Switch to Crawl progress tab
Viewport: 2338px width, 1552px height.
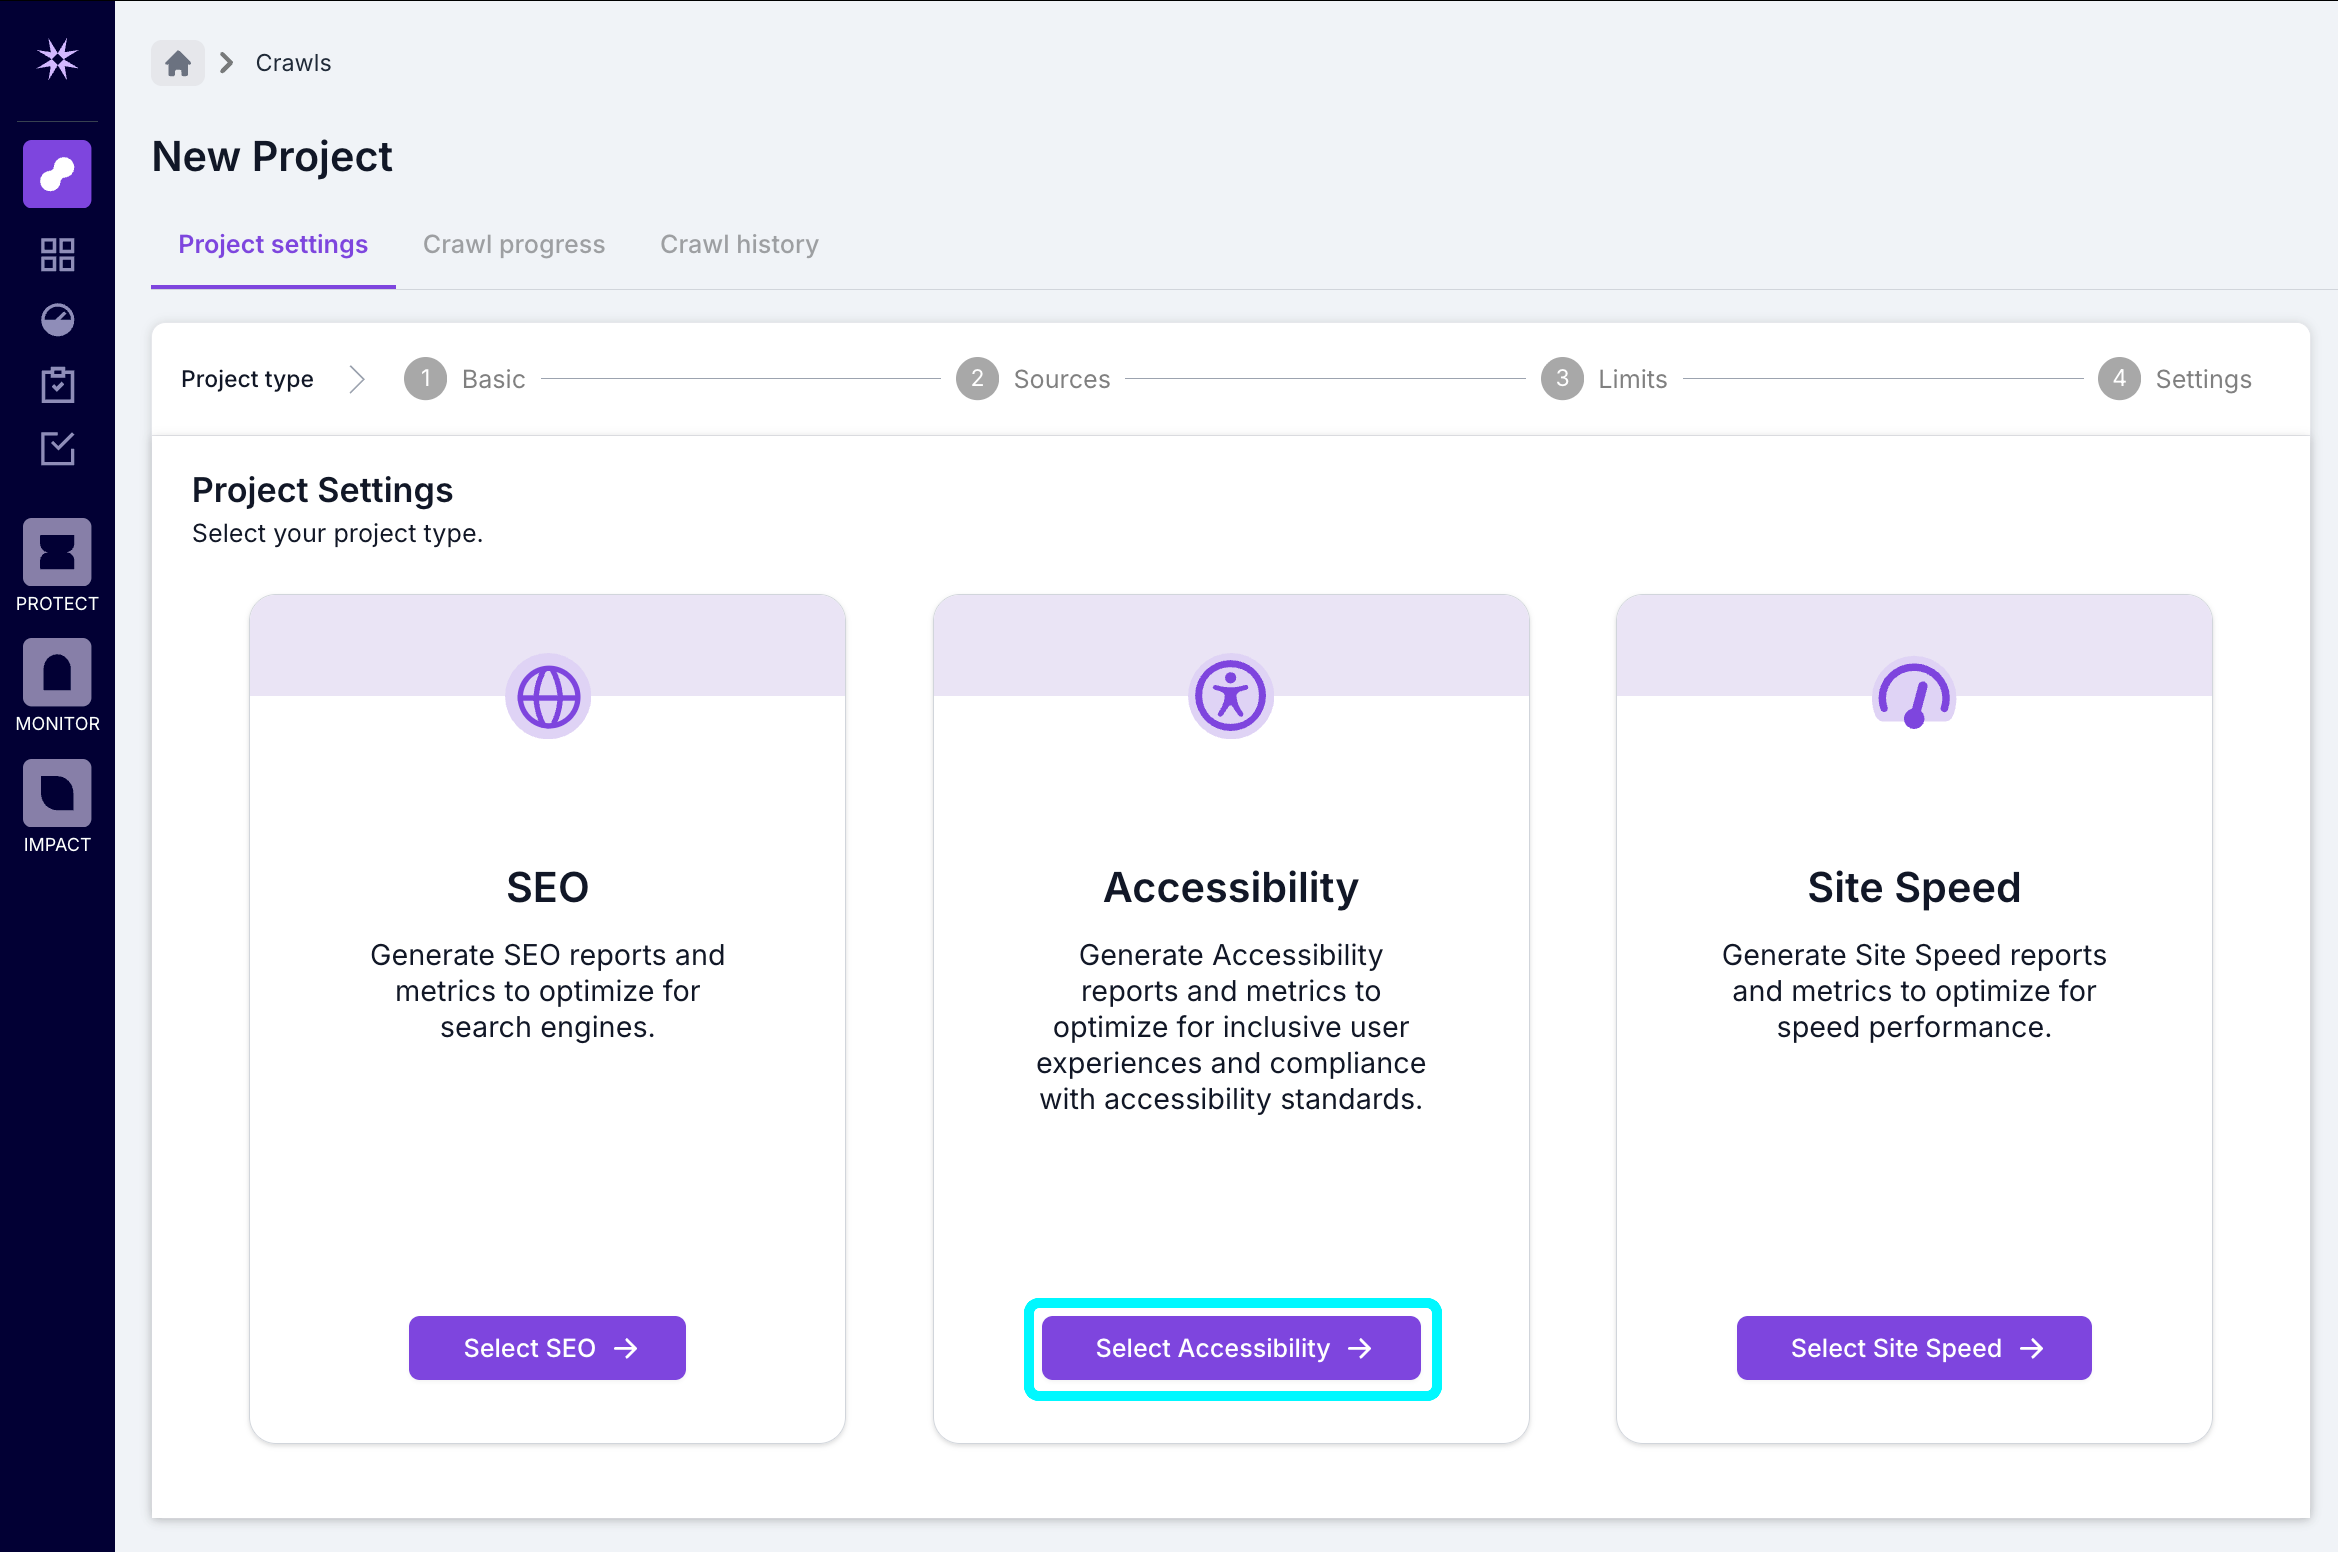click(x=514, y=245)
